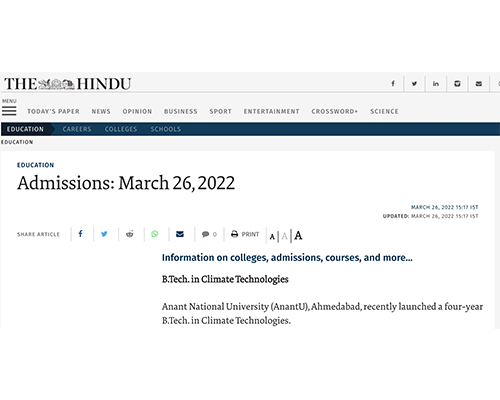Open the comments bubble showing 0
This screenshot has height=400, width=500.
point(209,234)
